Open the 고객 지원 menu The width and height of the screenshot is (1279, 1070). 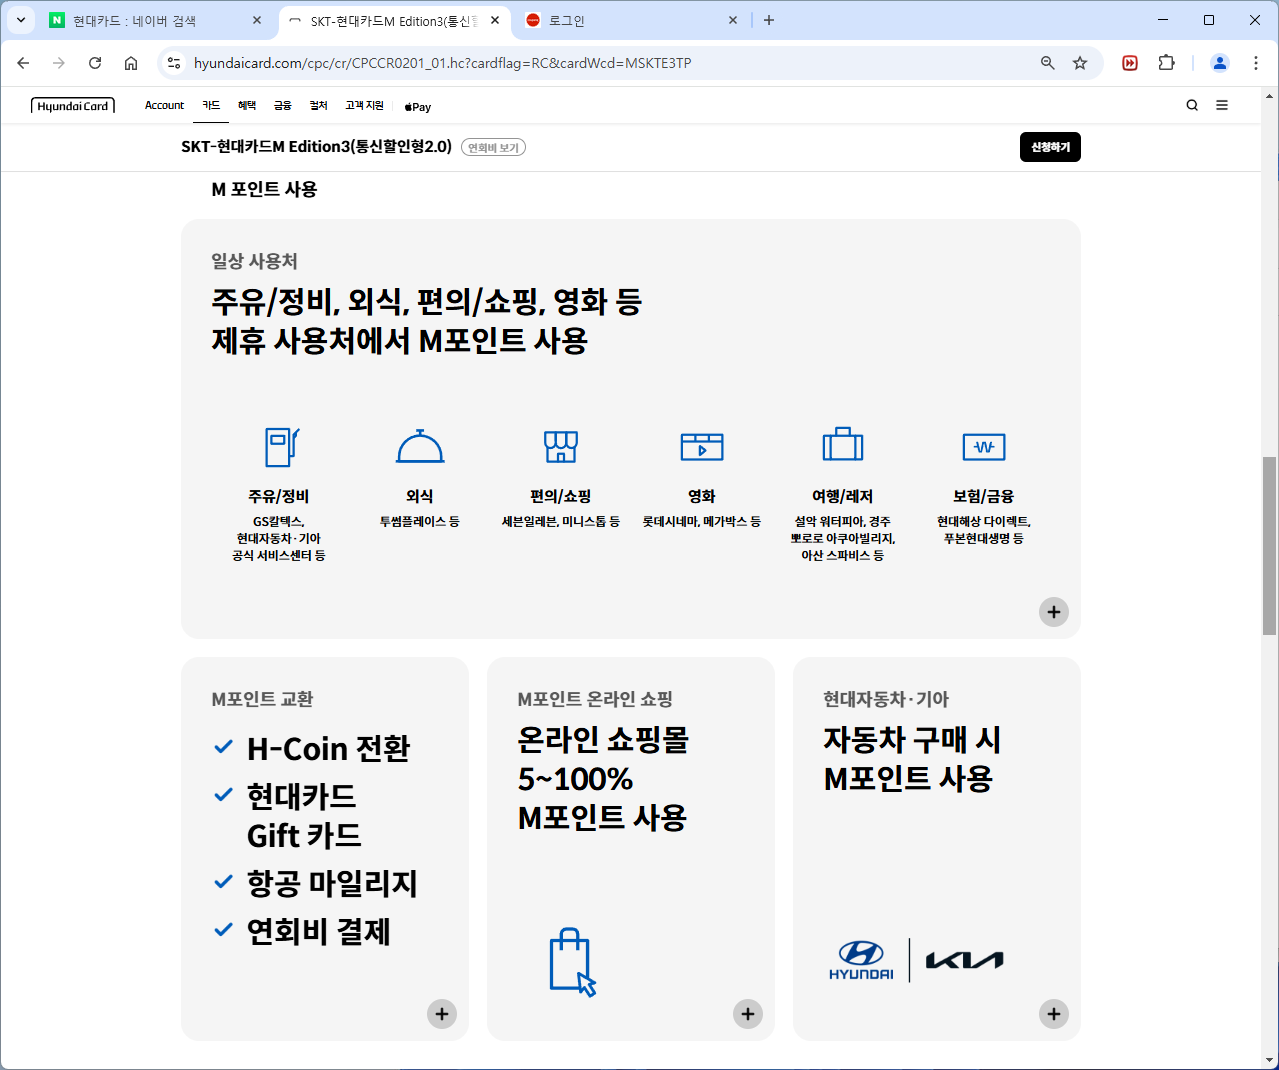click(365, 105)
